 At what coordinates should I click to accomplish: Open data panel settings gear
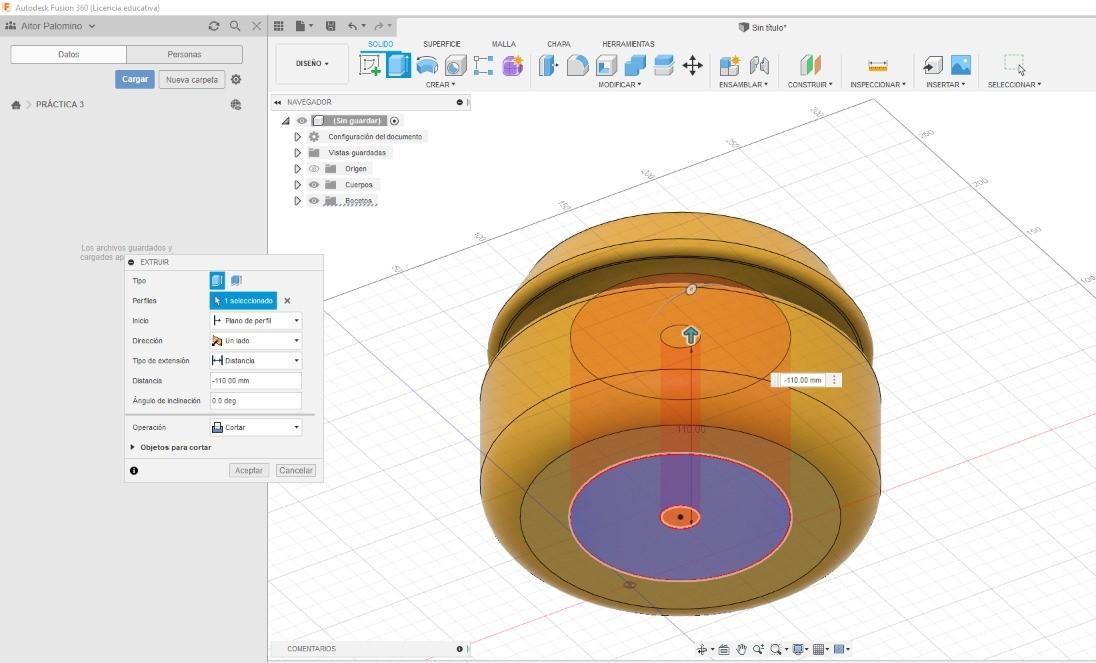tap(236, 79)
